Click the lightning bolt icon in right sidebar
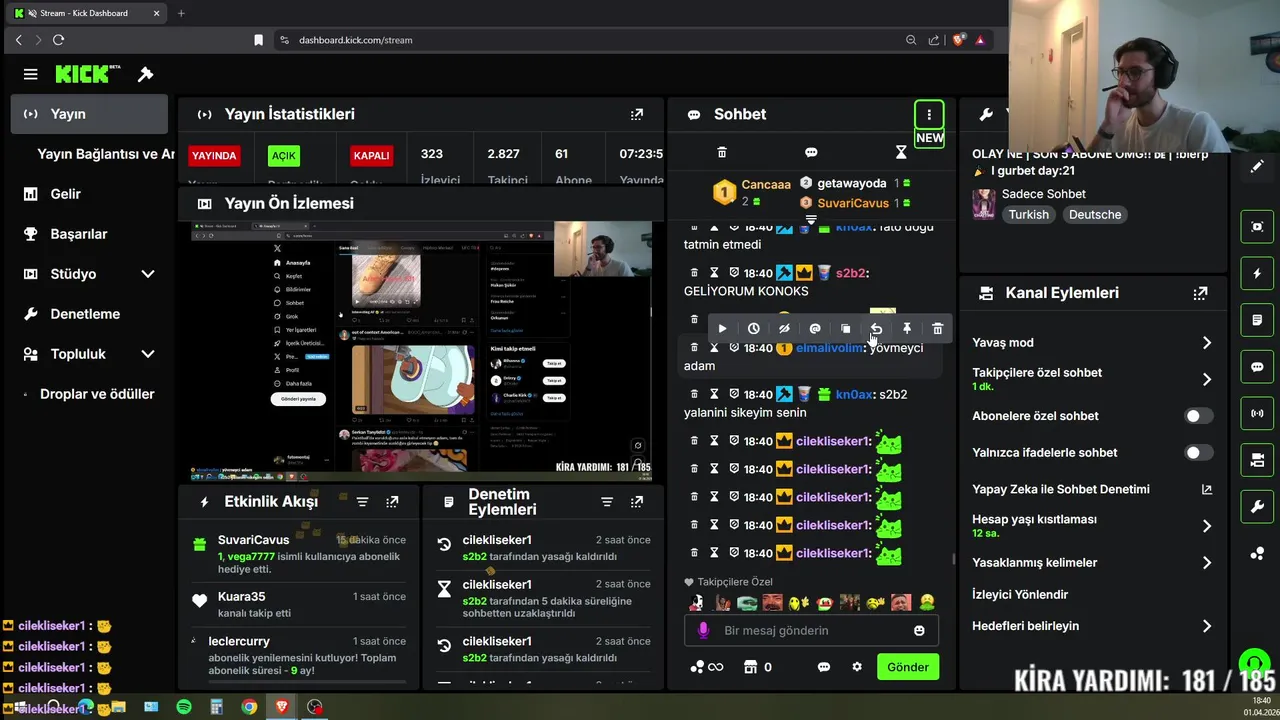The image size is (1280, 720). click(1257, 273)
